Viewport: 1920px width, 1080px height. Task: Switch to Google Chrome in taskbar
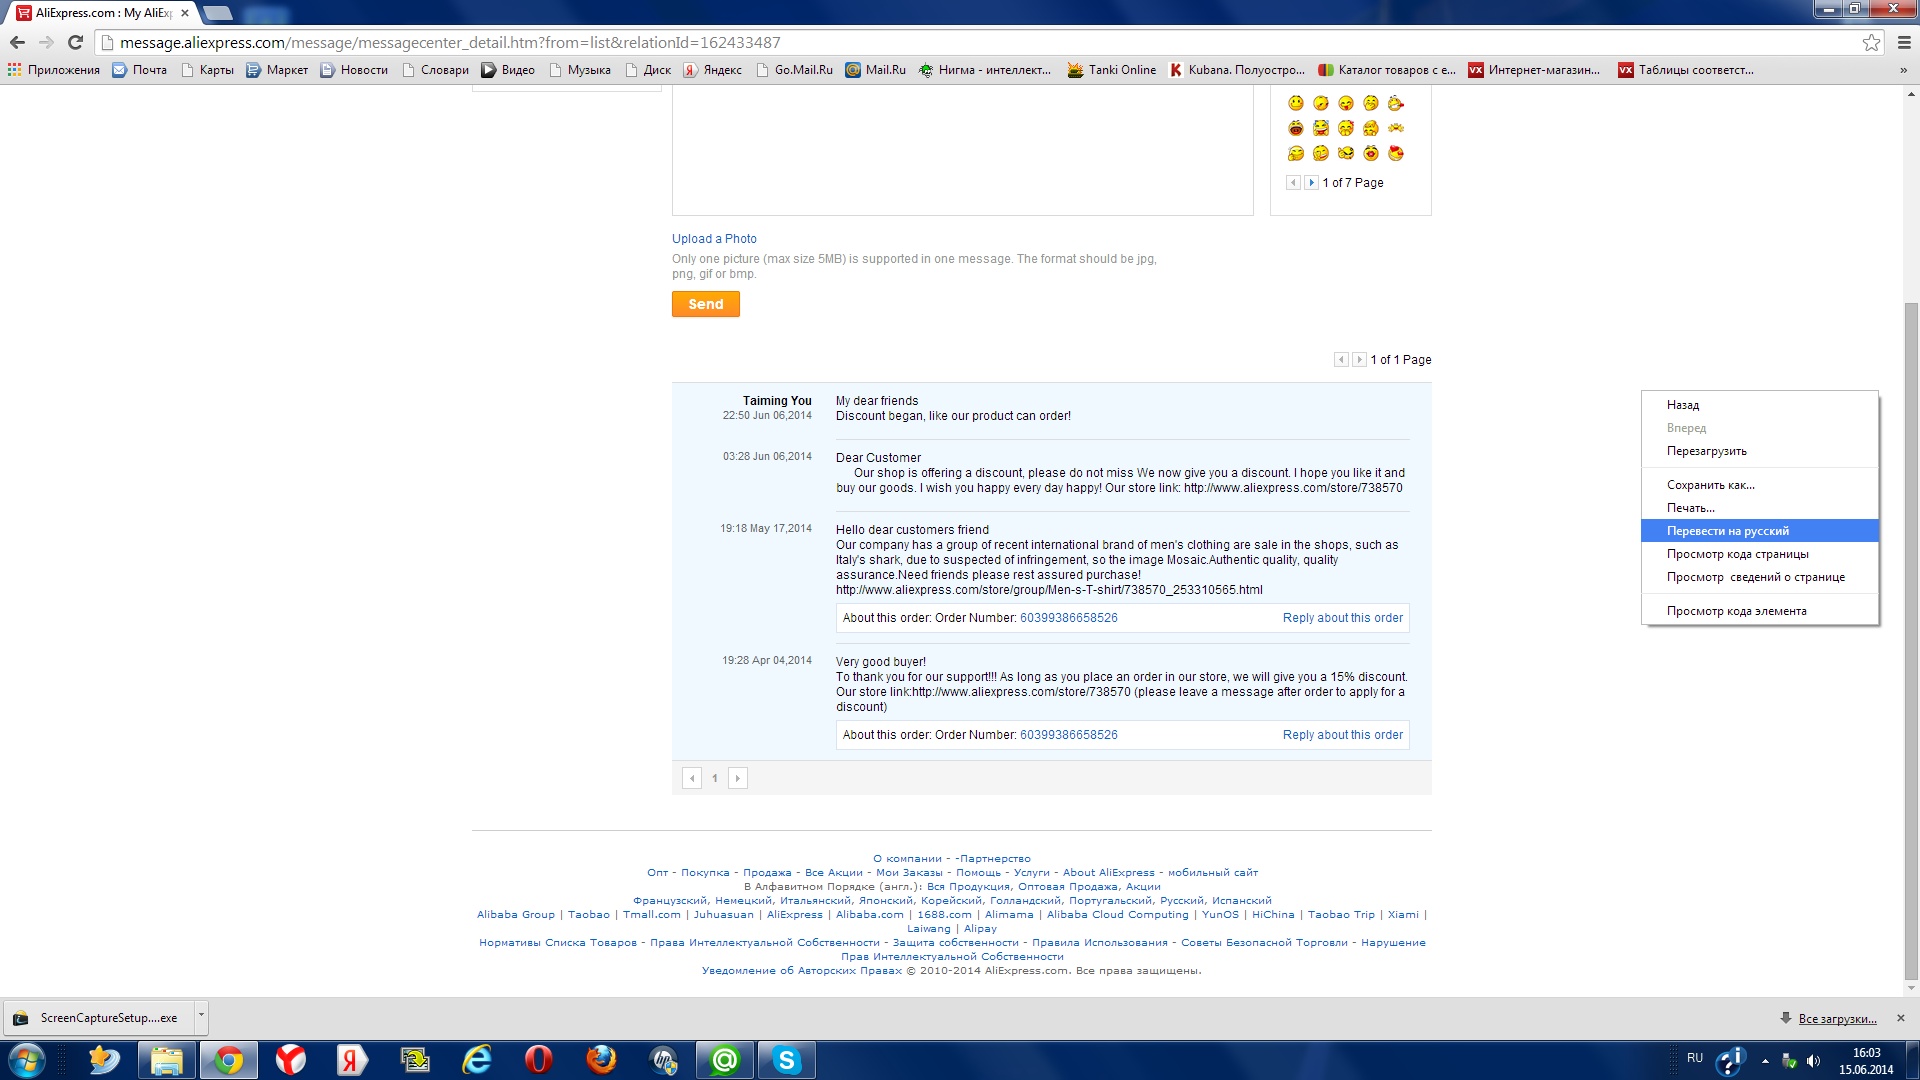(229, 1060)
